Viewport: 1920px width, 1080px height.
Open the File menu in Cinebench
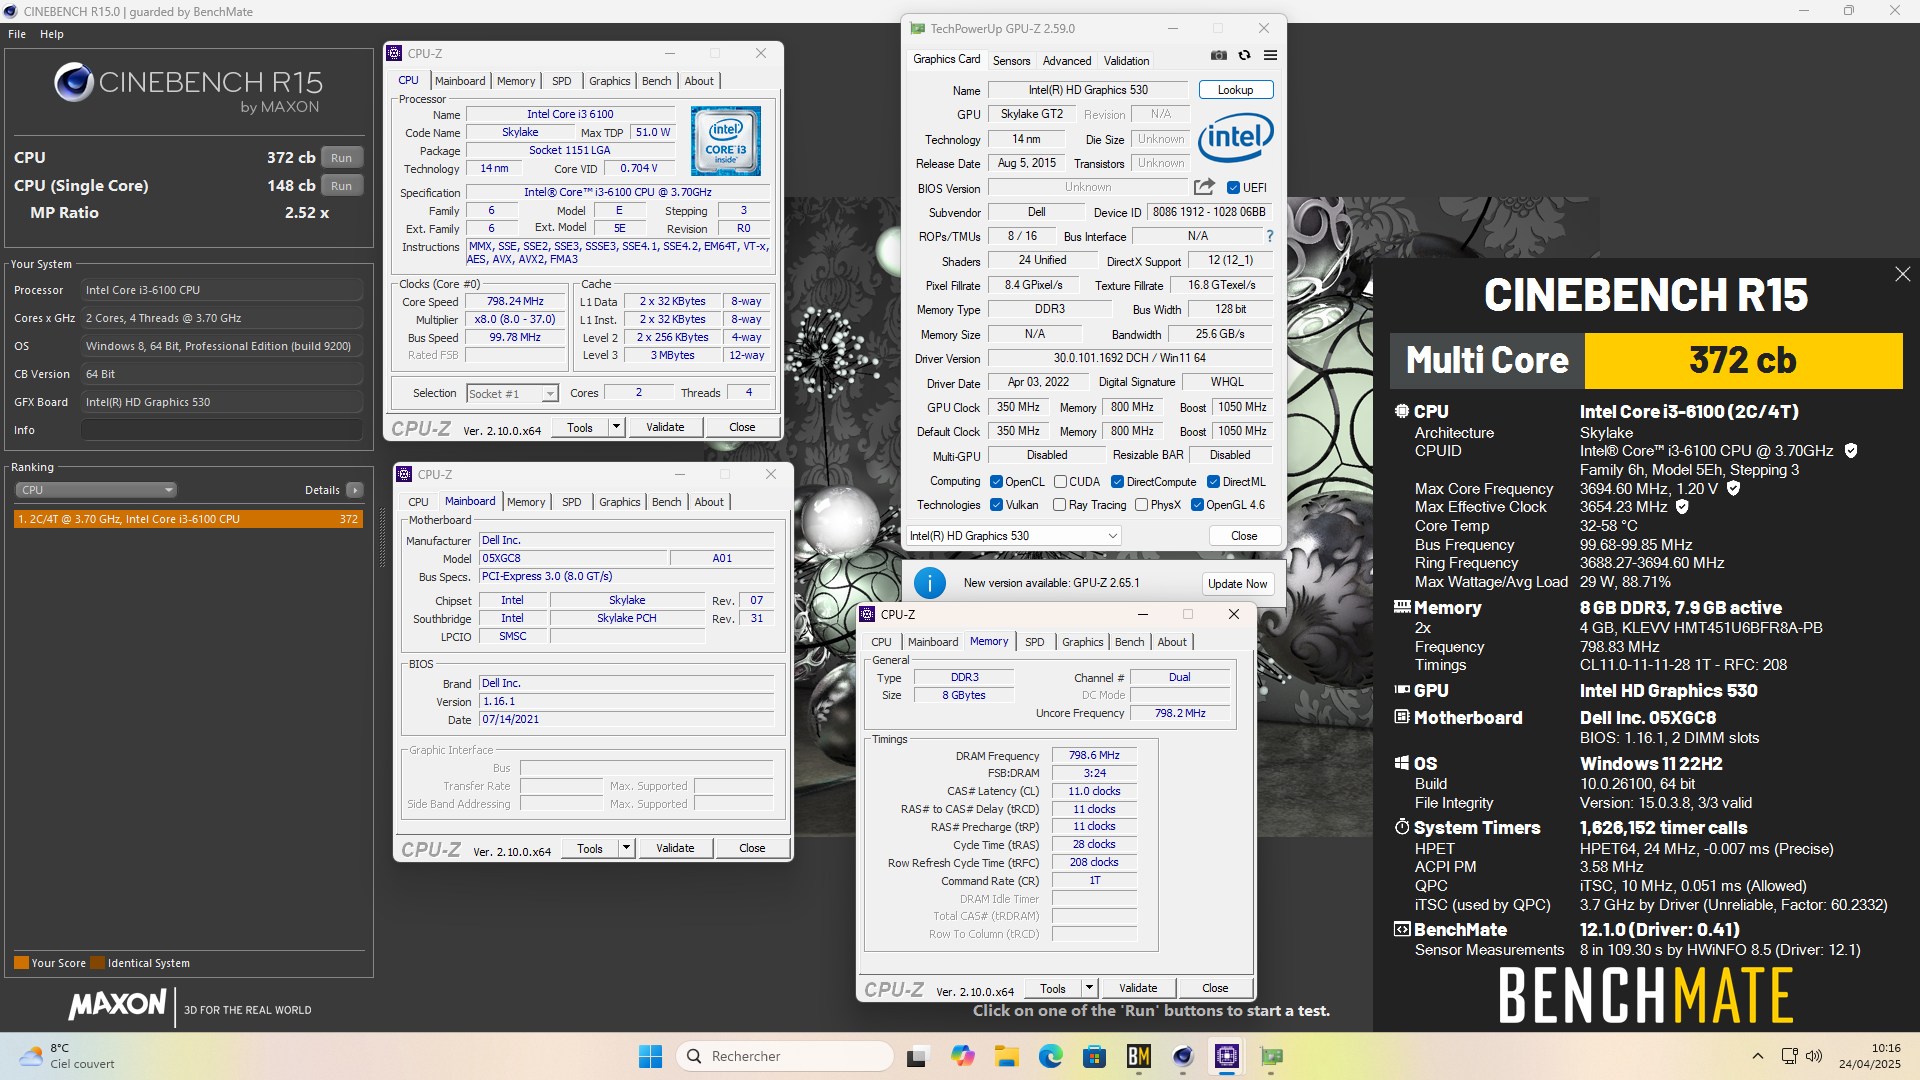coord(17,34)
